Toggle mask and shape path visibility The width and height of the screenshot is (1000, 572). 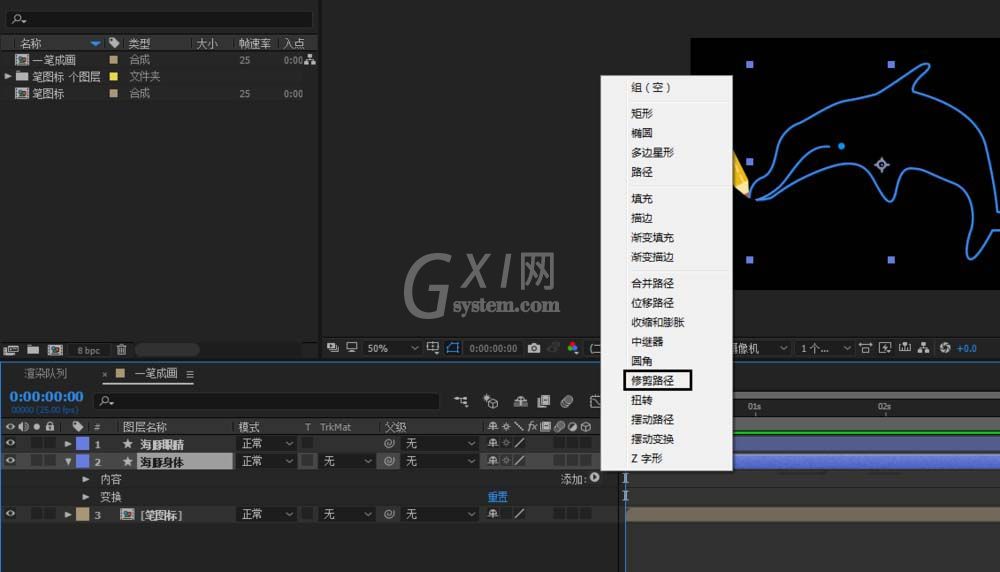pyautogui.click(x=453, y=348)
